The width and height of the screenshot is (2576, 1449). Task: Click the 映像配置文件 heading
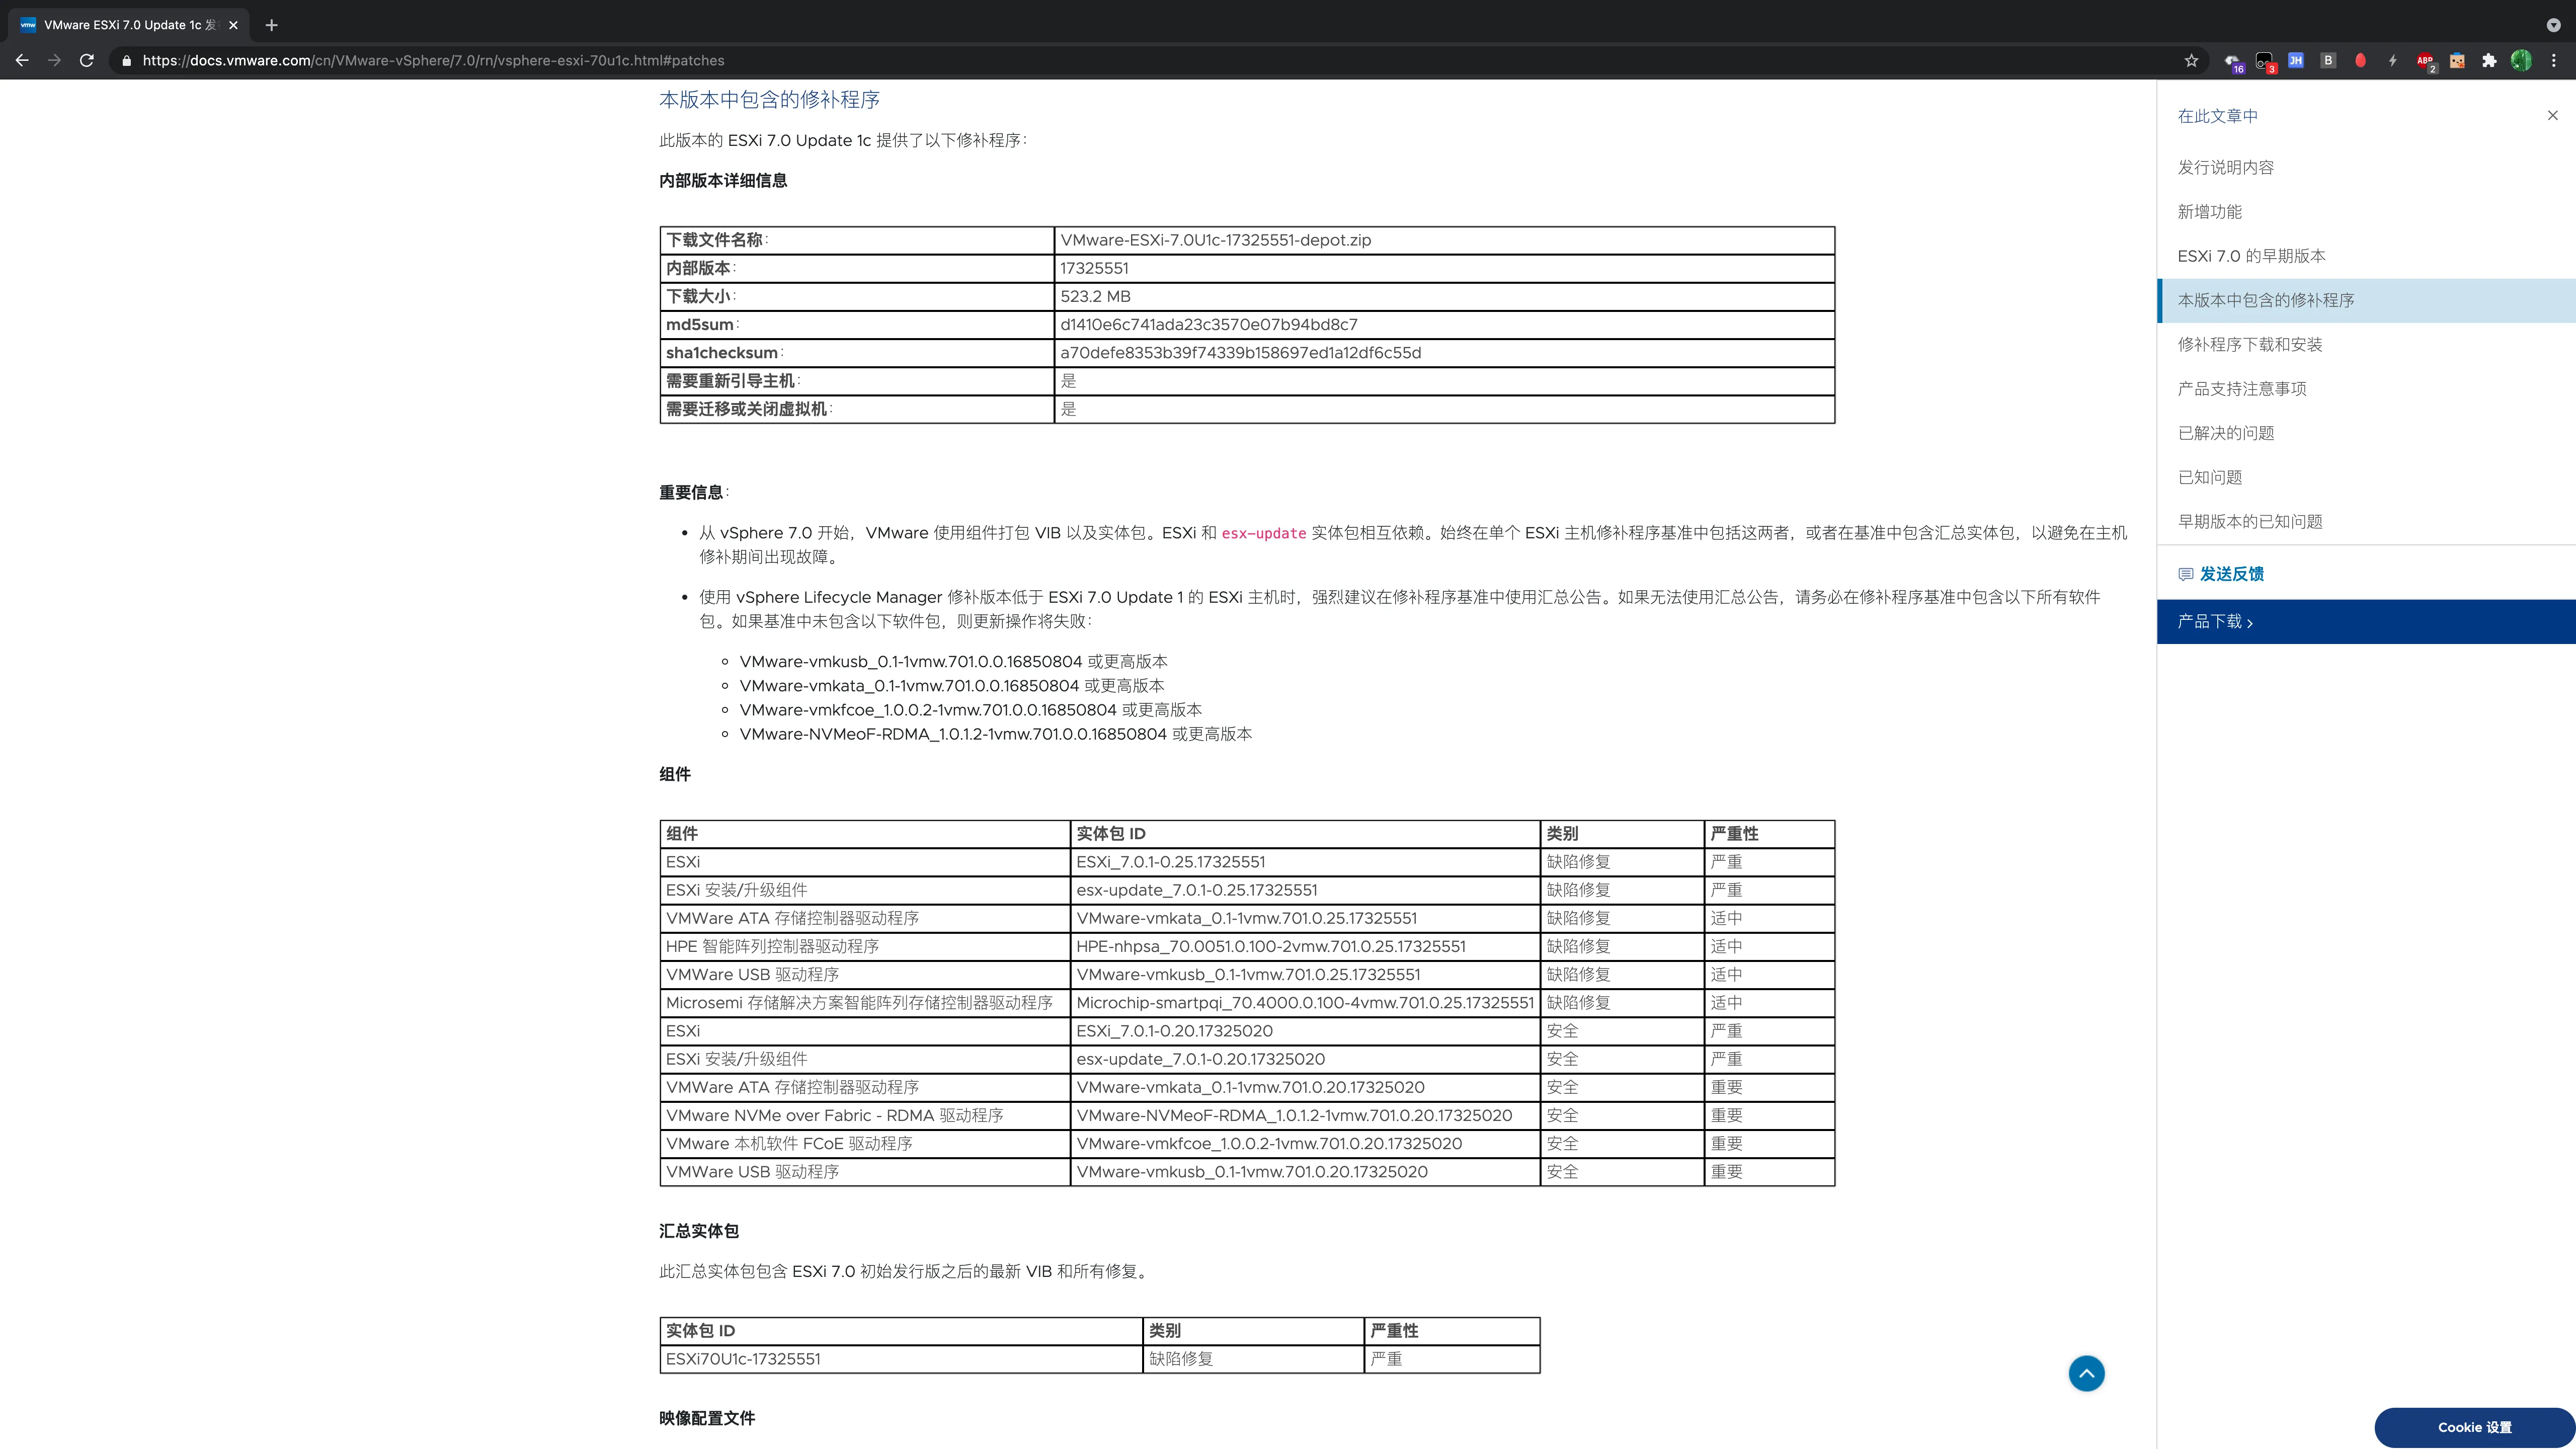click(x=707, y=1418)
